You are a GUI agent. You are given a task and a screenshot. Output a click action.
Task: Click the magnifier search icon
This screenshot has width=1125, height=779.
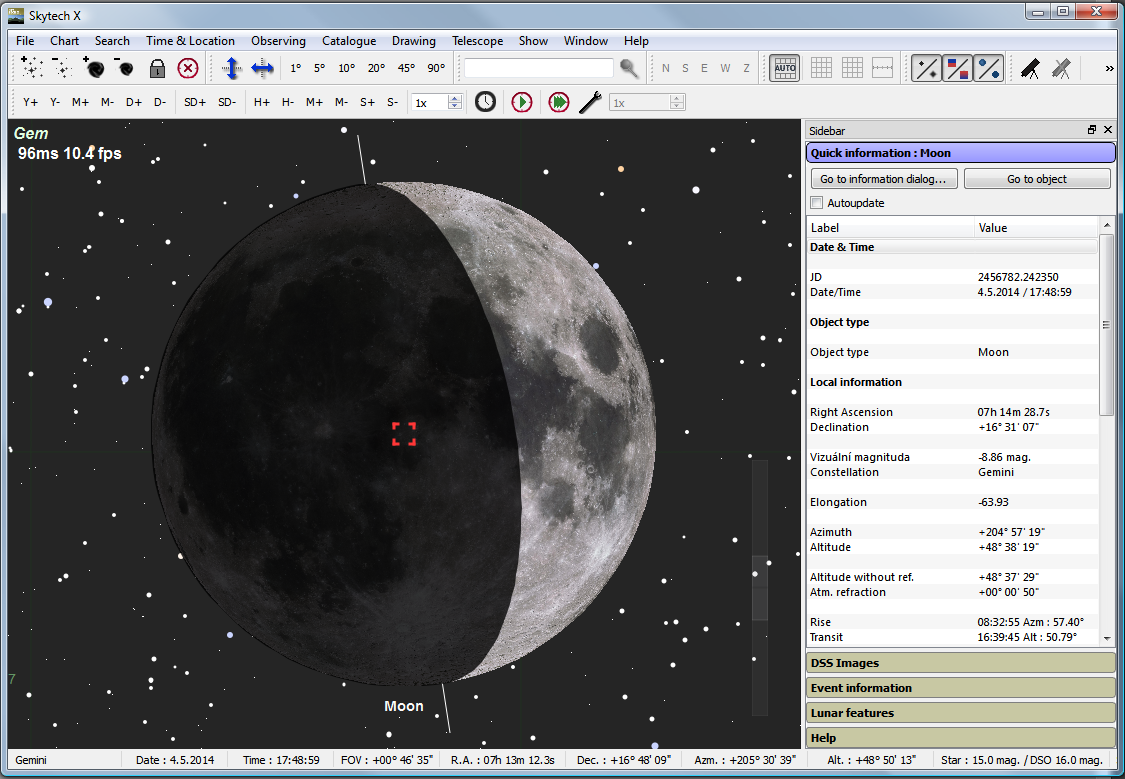click(x=629, y=68)
